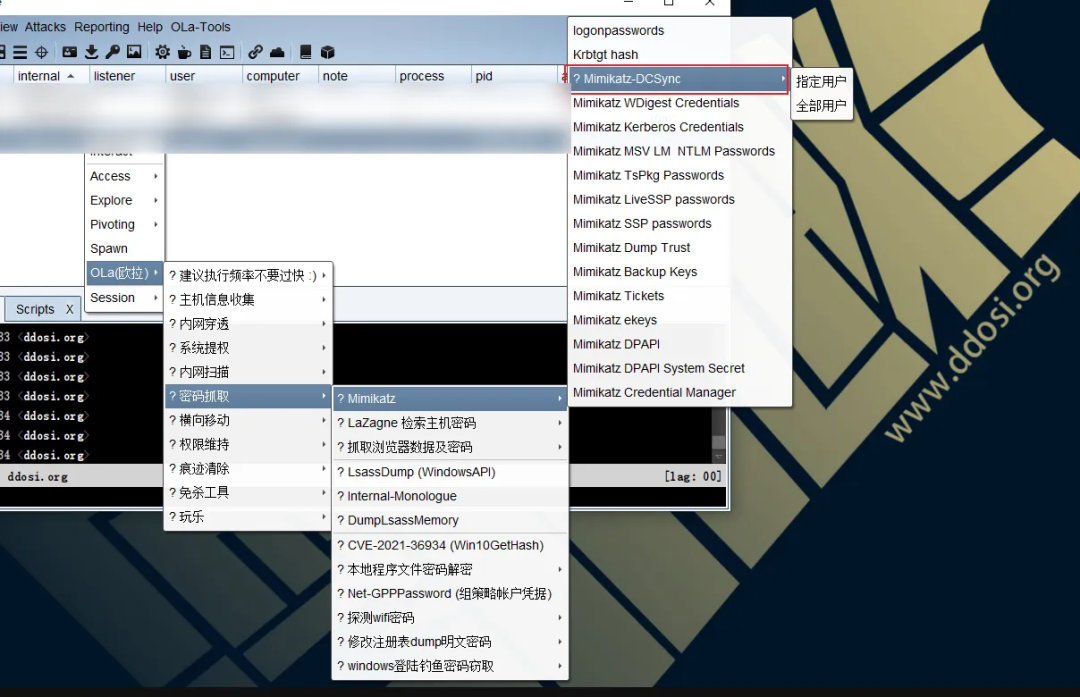This screenshot has width=1080, height=697.
Task: Click the chain link icon in toolbar
Action: pyautogui.click(x=256, y=52)
